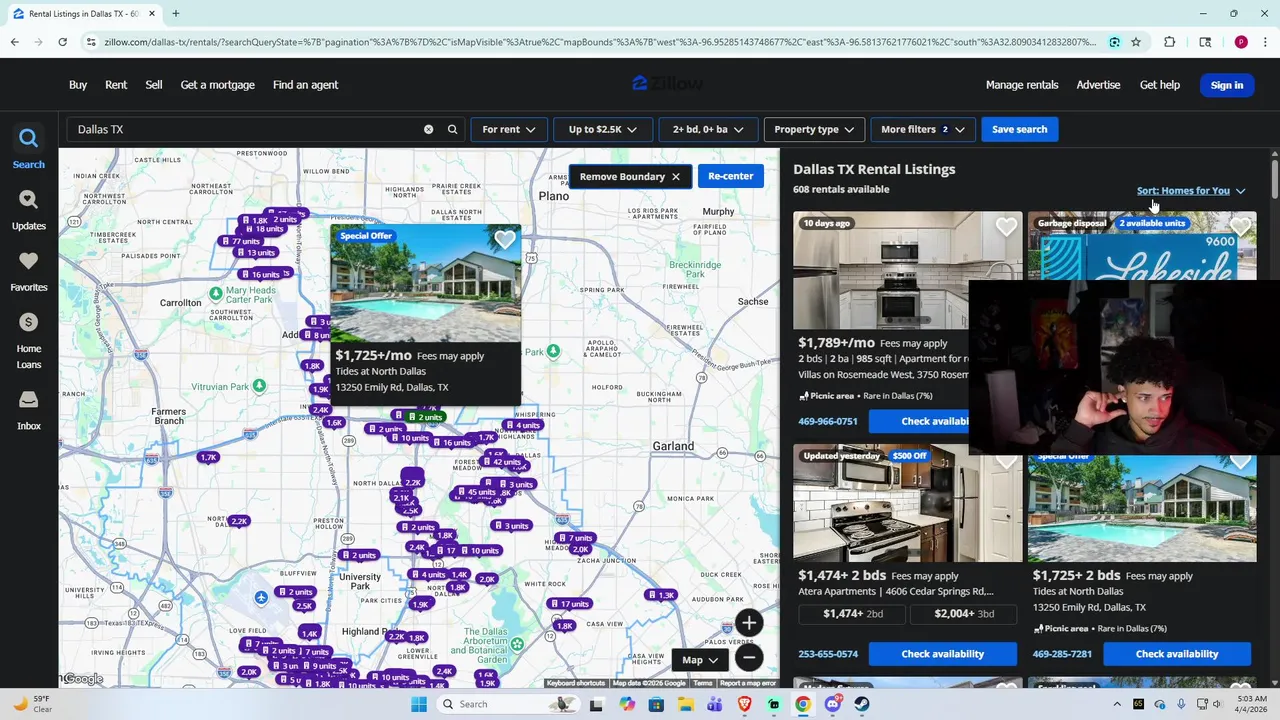This screenshot has width=1280, height=720.
Task: Zoom out on the map
Action: 748,657
